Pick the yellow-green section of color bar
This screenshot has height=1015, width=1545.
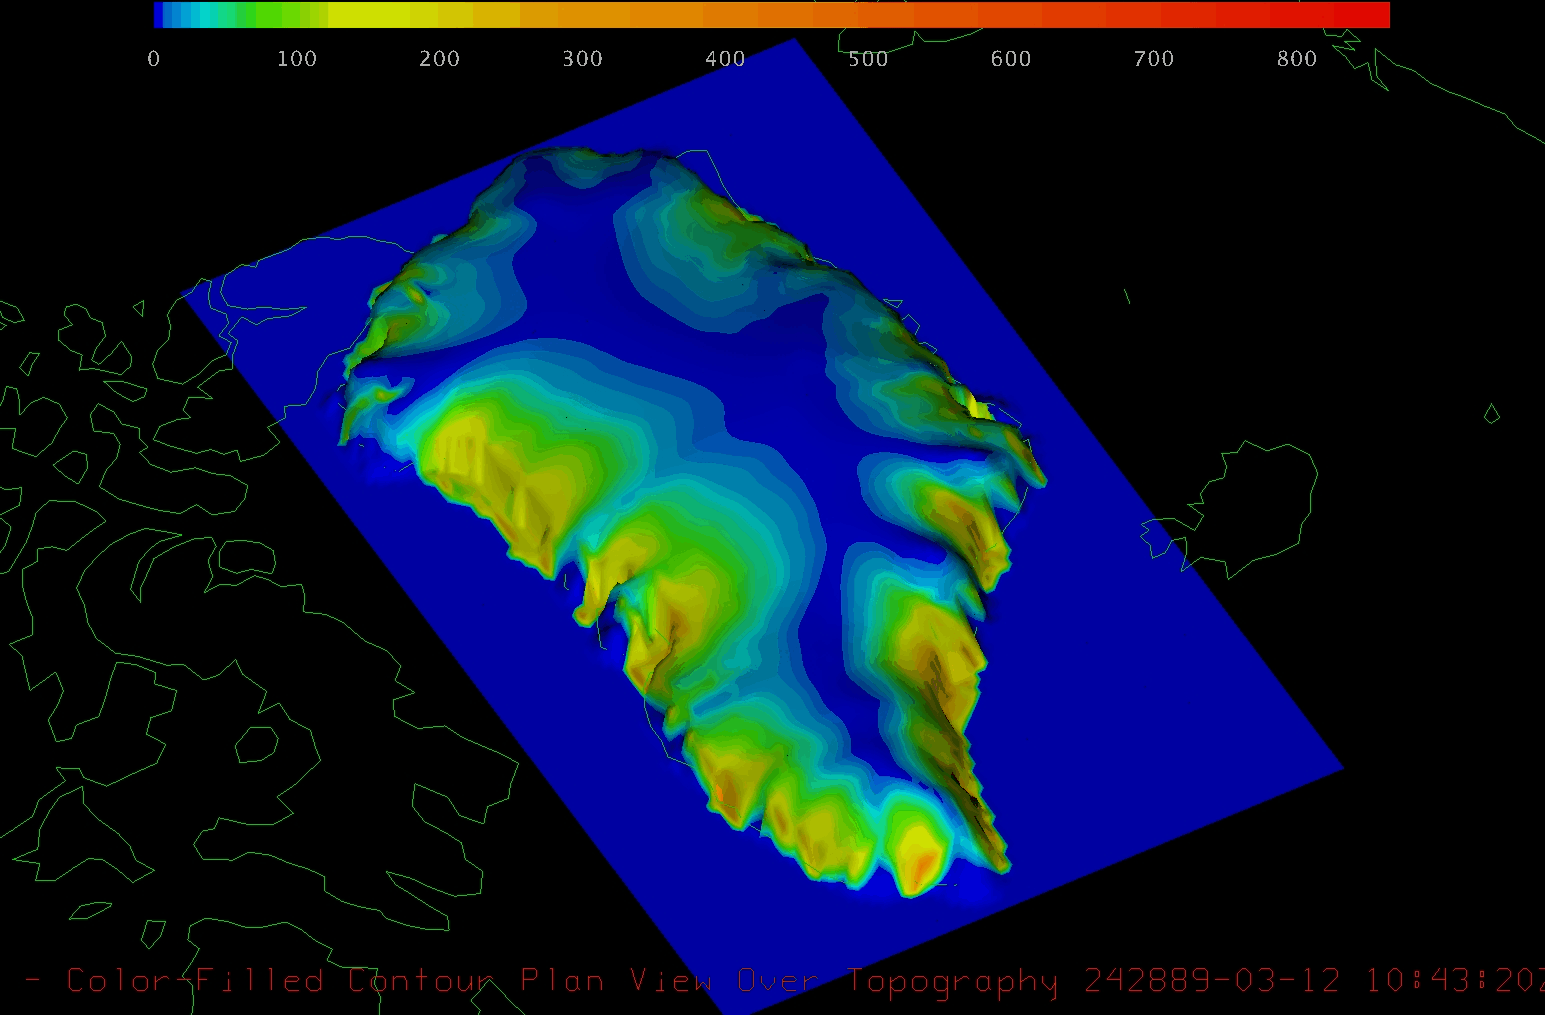pos(370,15)
